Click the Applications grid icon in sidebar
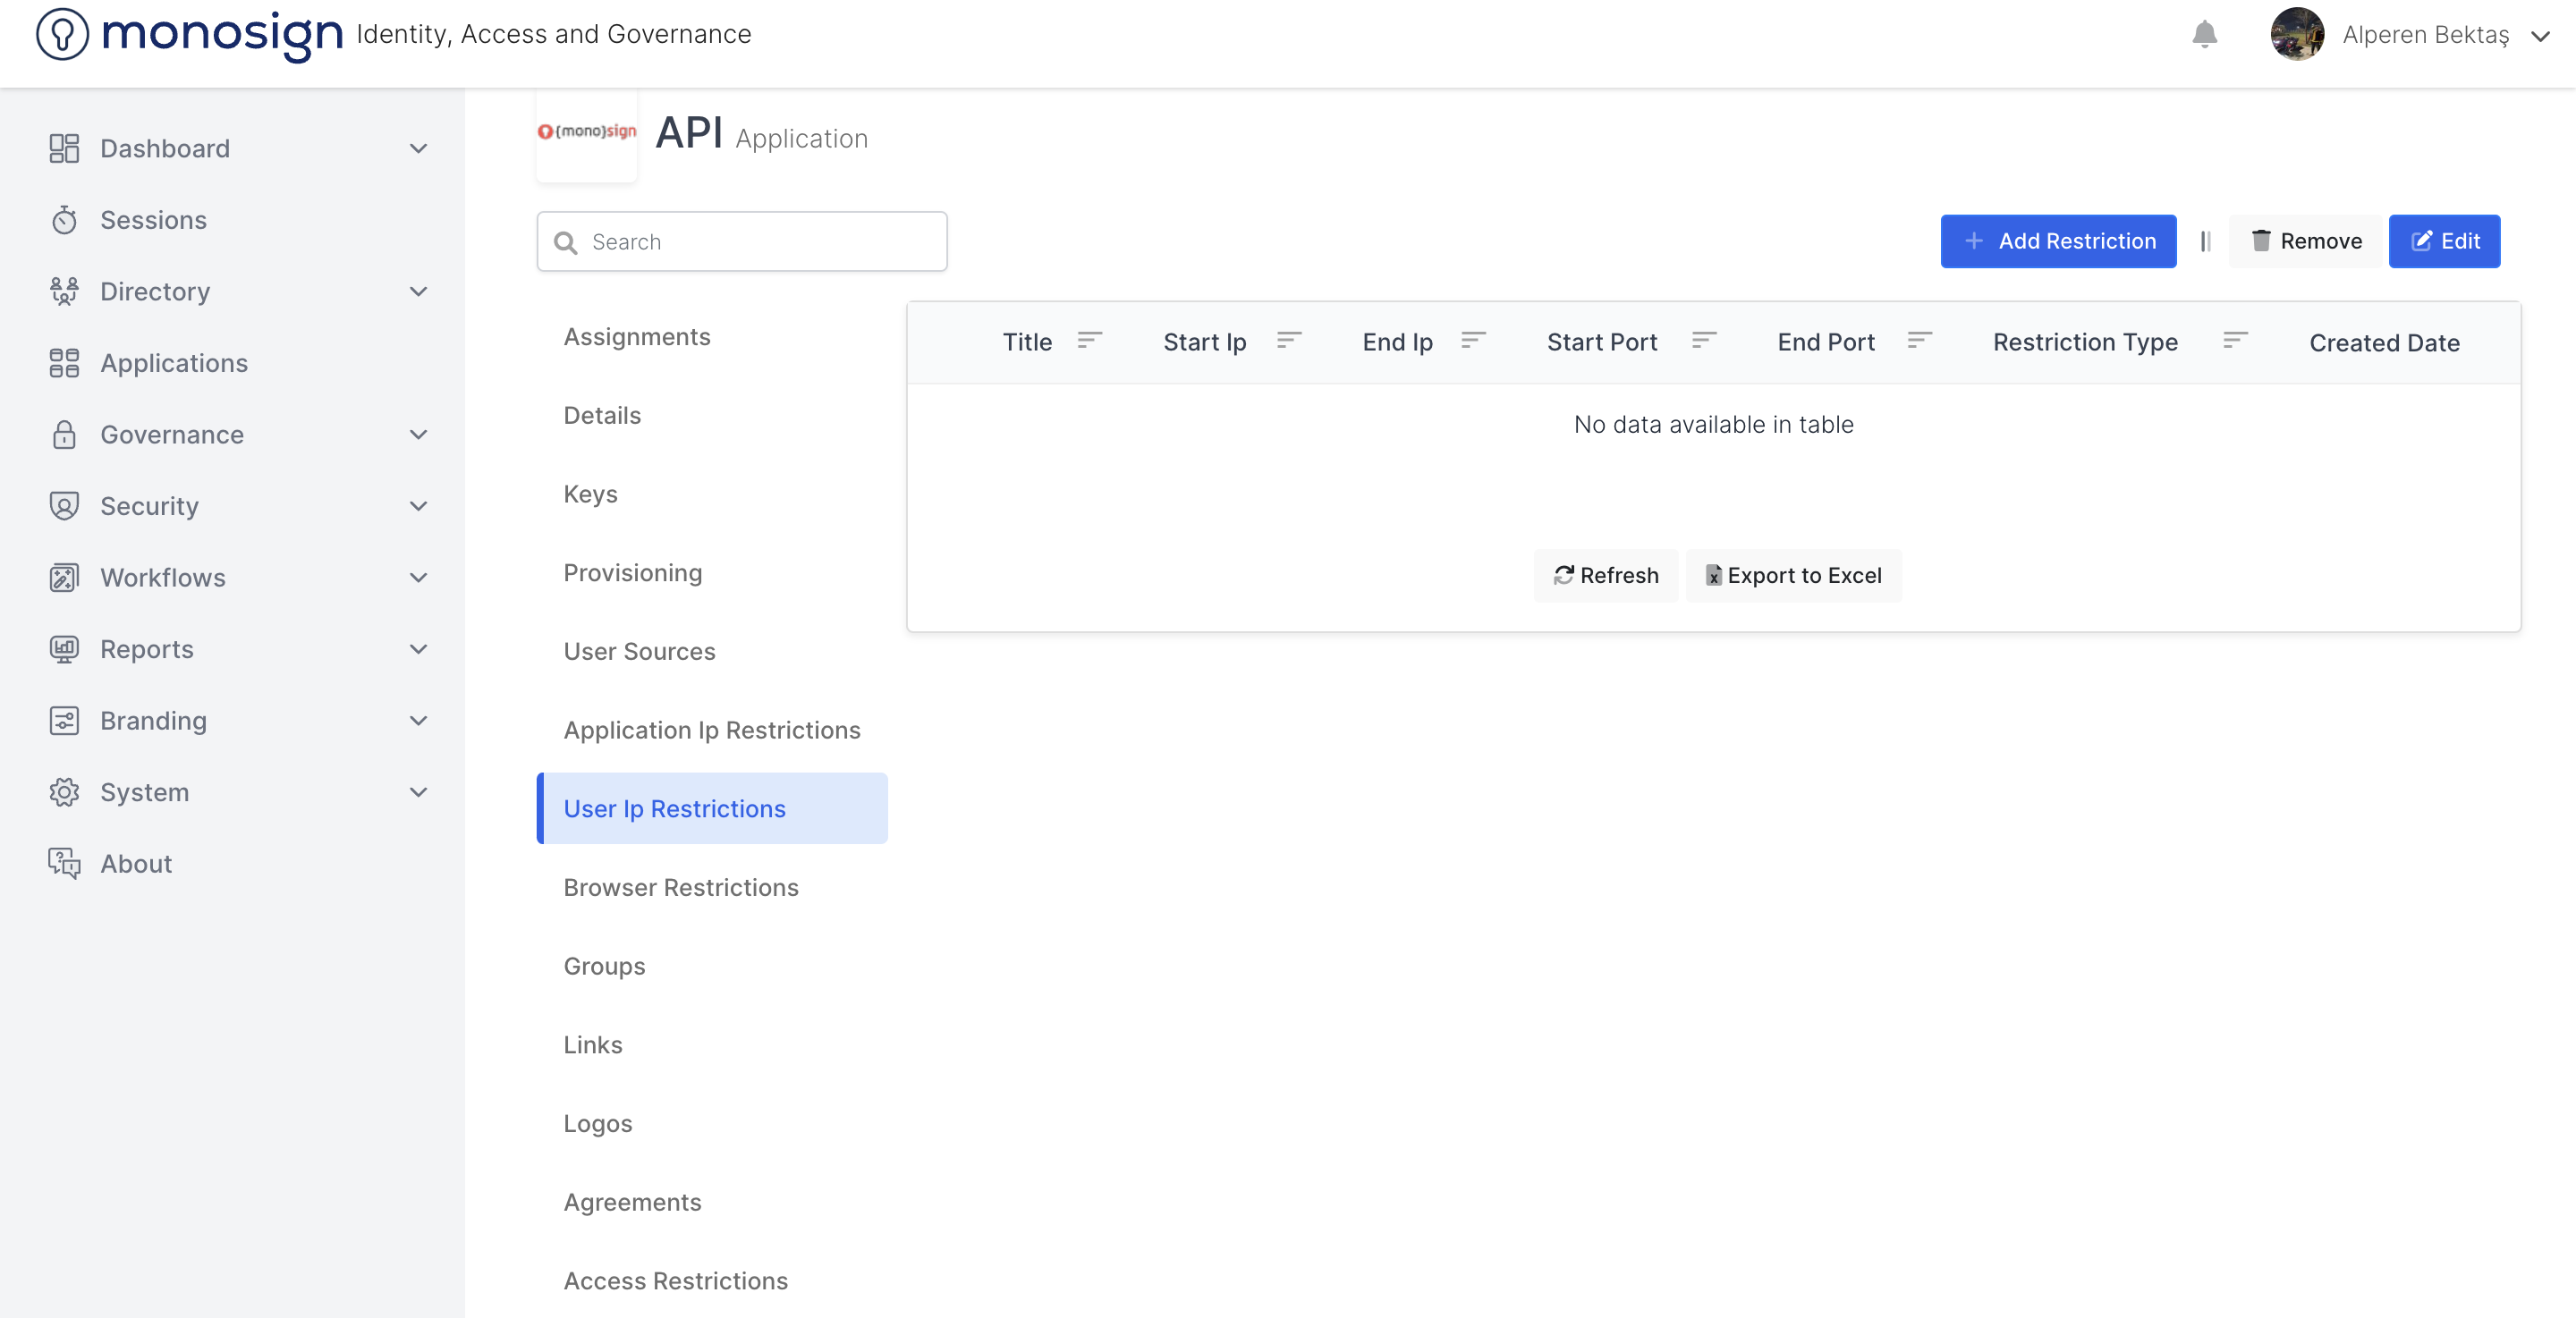The width and height of the screenshot is (2576, 1318). coord(64,363)
